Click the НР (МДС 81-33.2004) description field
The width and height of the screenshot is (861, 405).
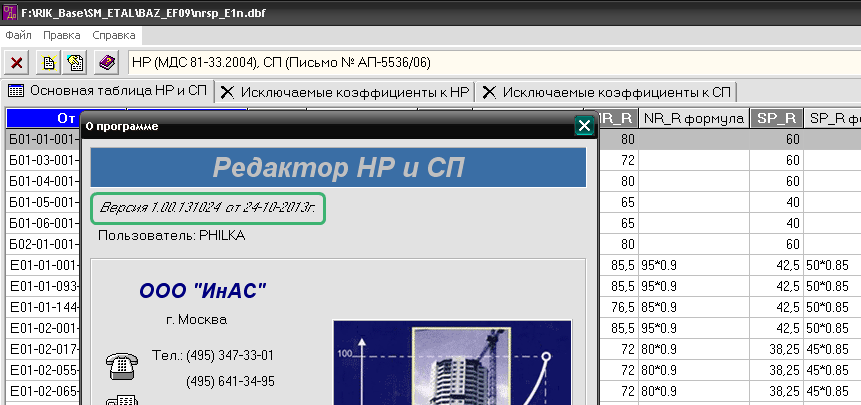tap(494, 63)
